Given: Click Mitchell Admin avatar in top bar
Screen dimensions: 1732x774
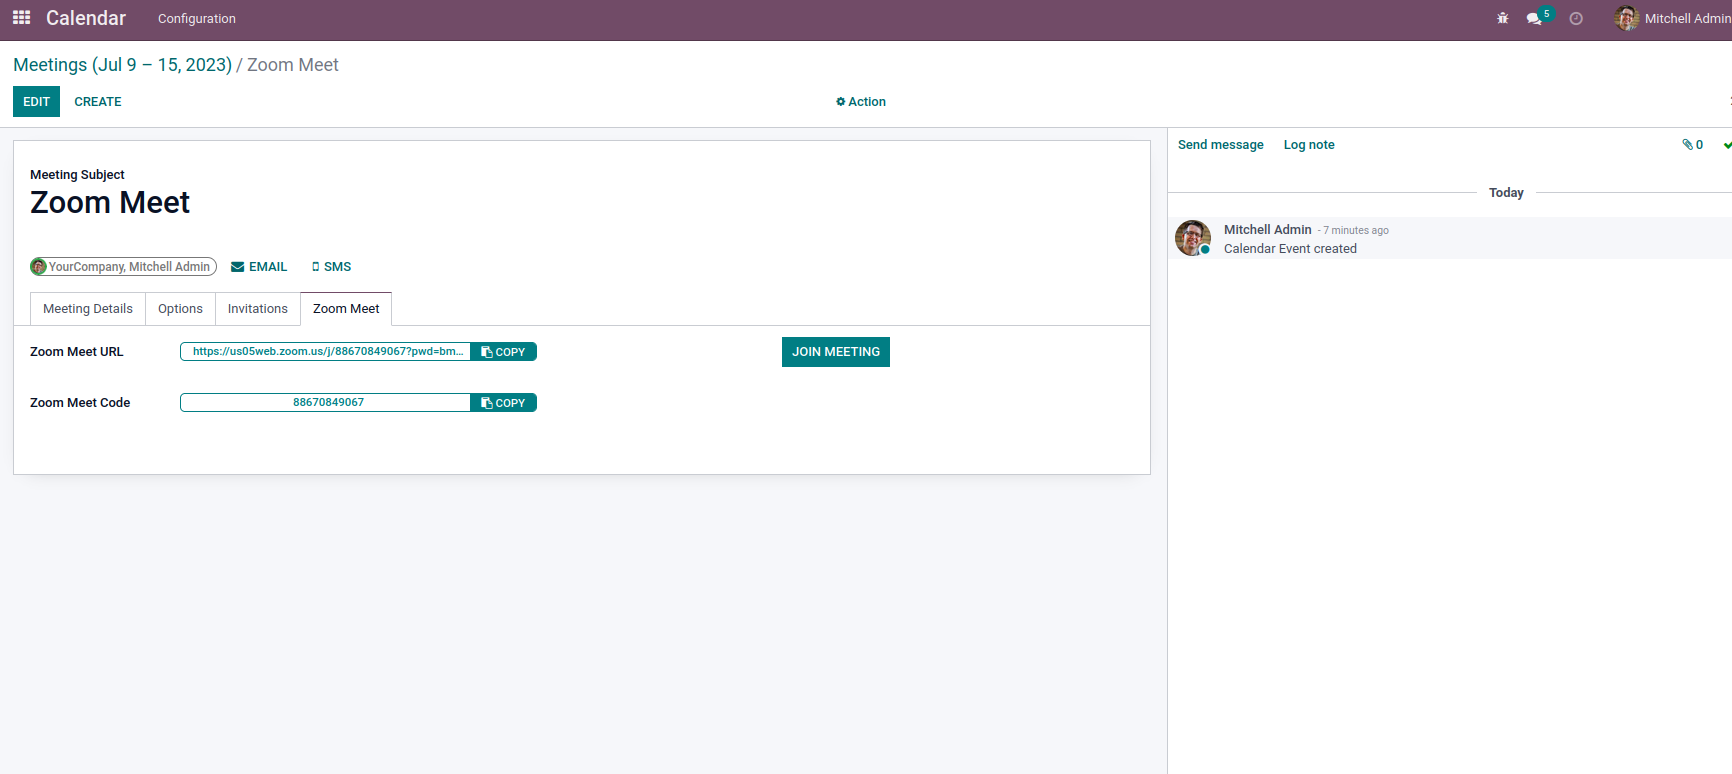Looking at the screenshot, I should 1626,18.
